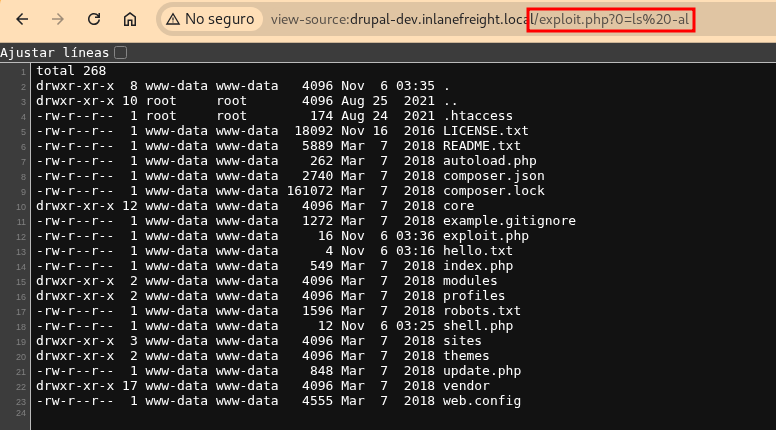The height and width of the screenshot is (430, 776).
Task: Select the shell.php file name
Action: coord(478,326)
